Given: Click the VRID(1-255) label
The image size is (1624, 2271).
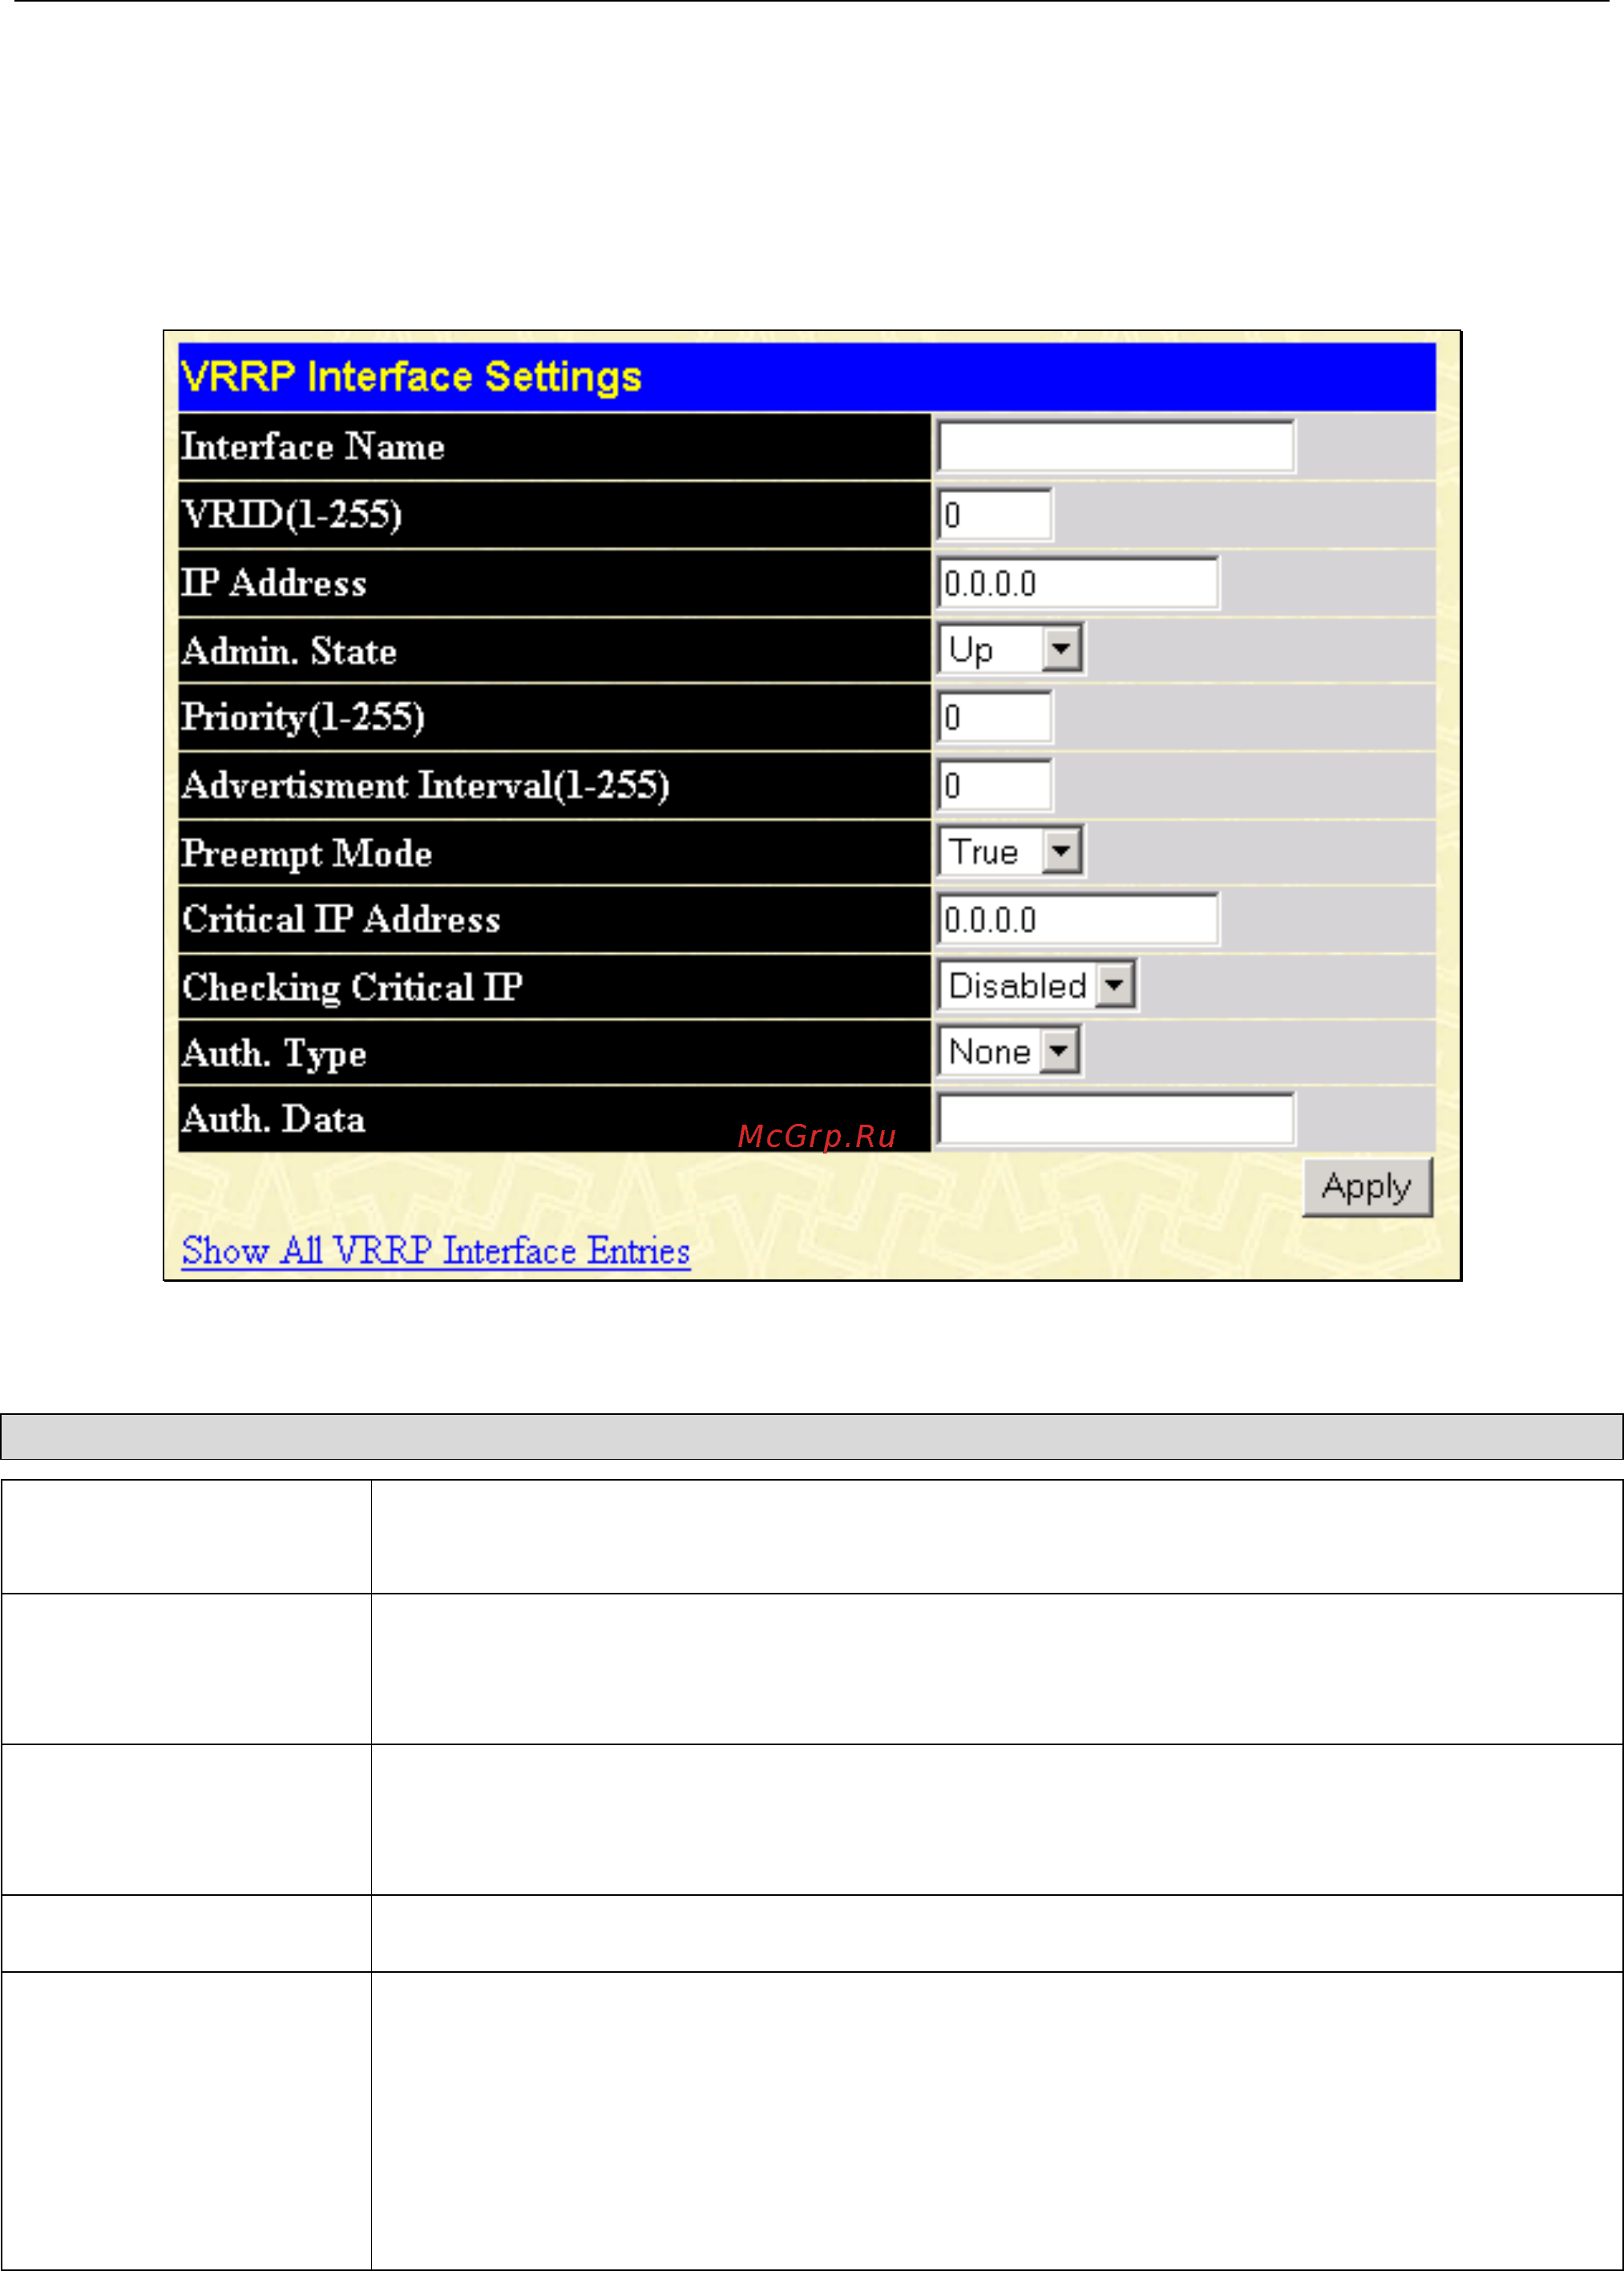Looking at the screenshot, I should click(x=292, y=515).
